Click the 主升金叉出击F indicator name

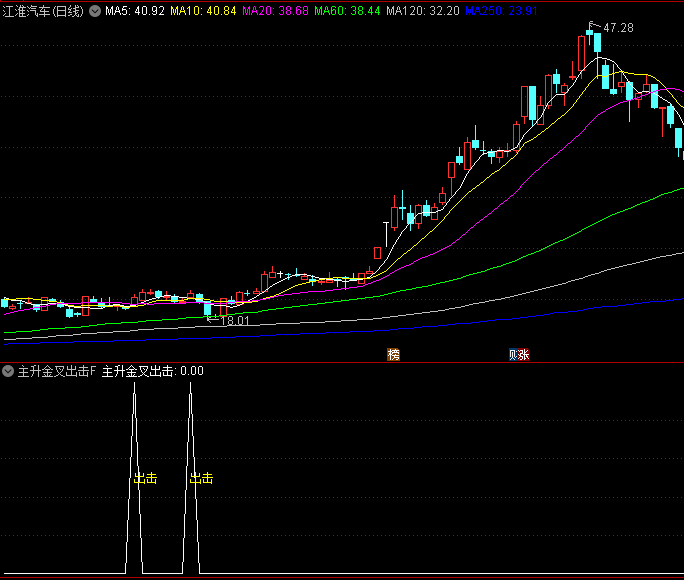point(56,372)
